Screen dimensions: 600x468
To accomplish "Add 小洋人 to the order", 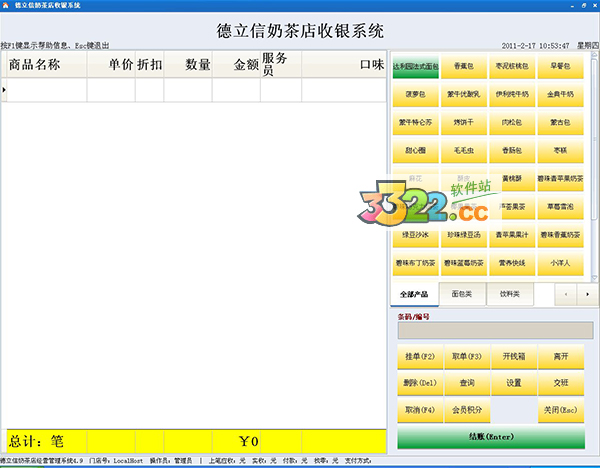I will point(560,264).
